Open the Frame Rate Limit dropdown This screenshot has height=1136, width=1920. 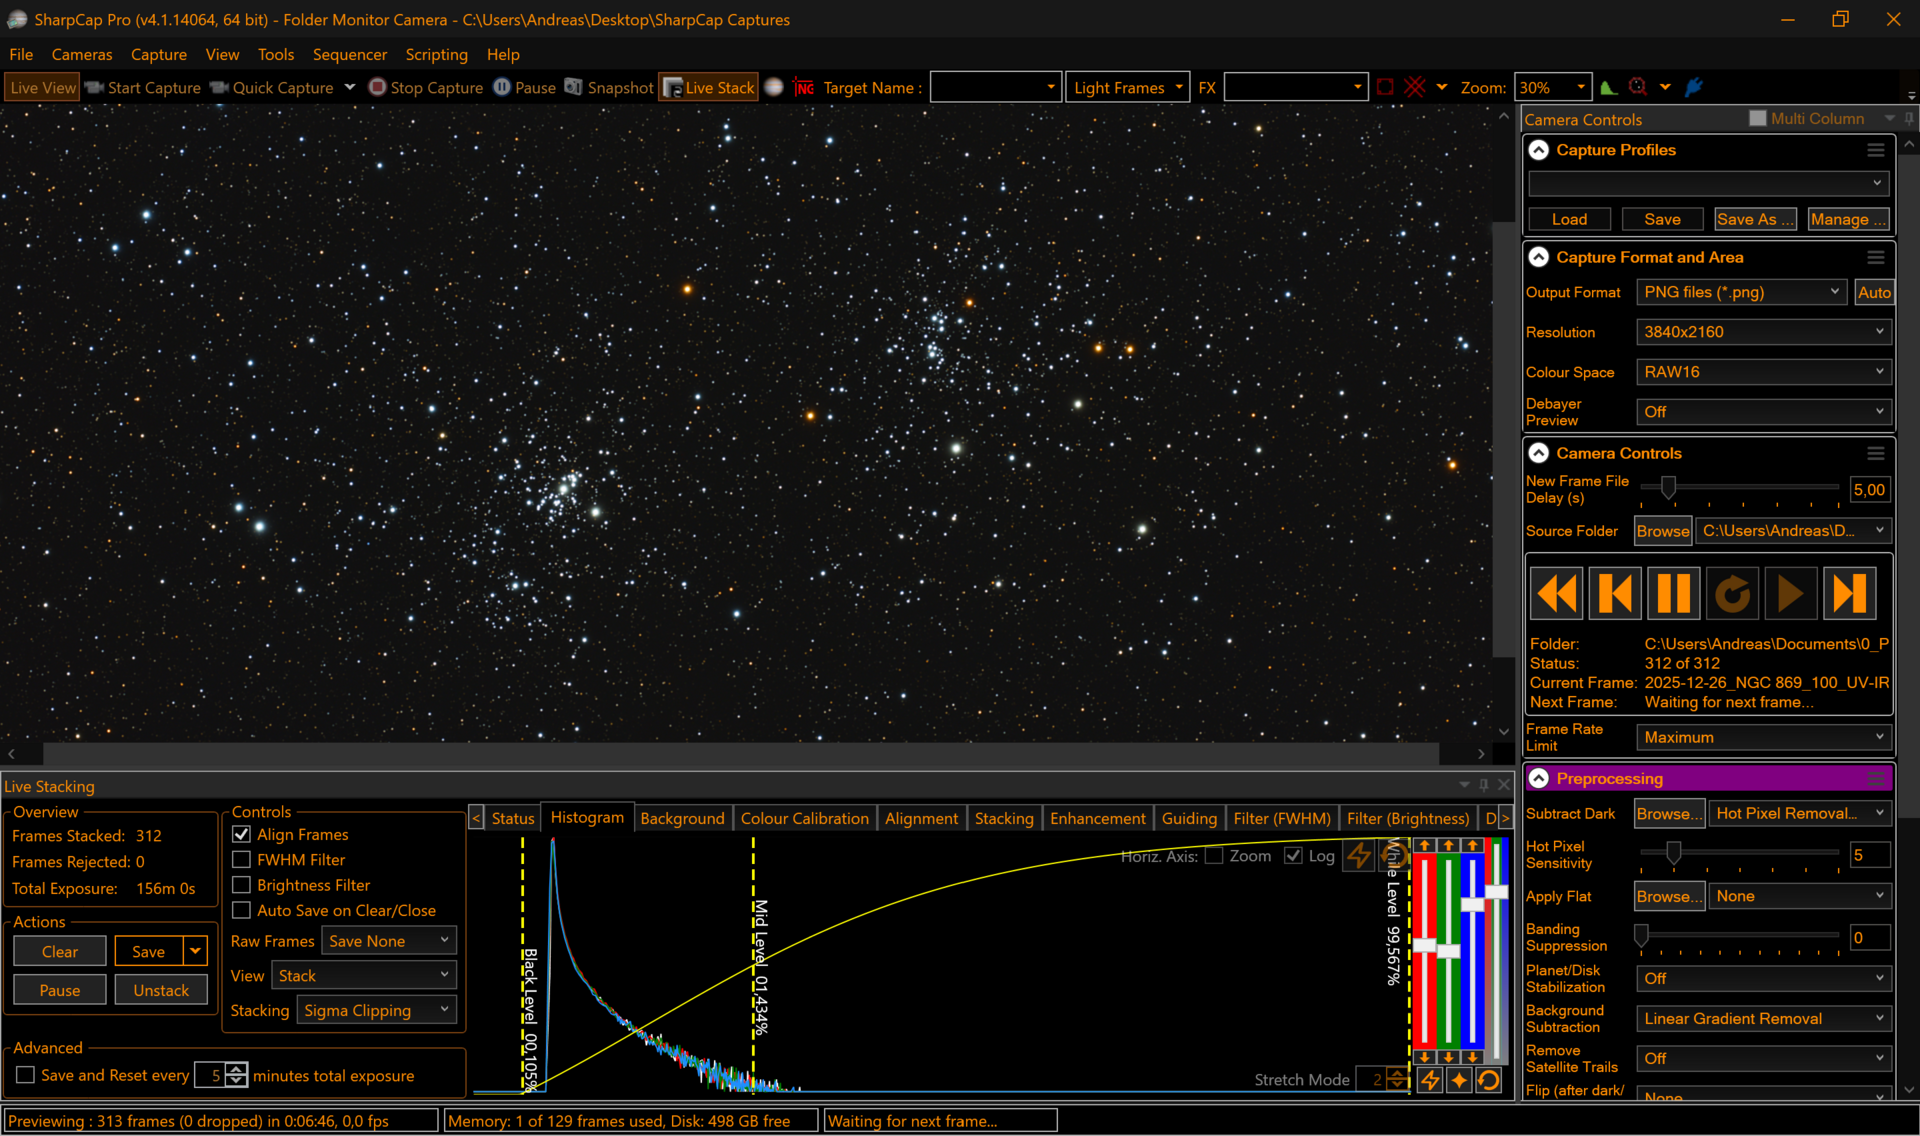coord(1763,737)
